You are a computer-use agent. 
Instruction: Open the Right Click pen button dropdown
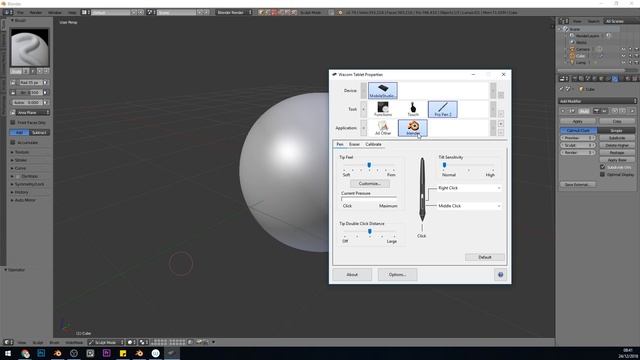[x=469, y=188]
